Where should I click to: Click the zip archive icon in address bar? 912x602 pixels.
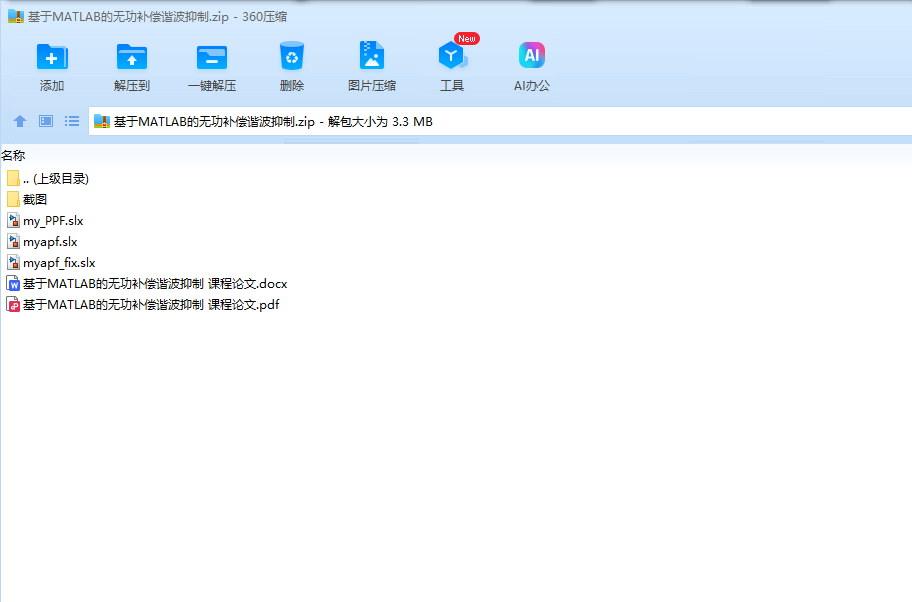pos(102,122)
